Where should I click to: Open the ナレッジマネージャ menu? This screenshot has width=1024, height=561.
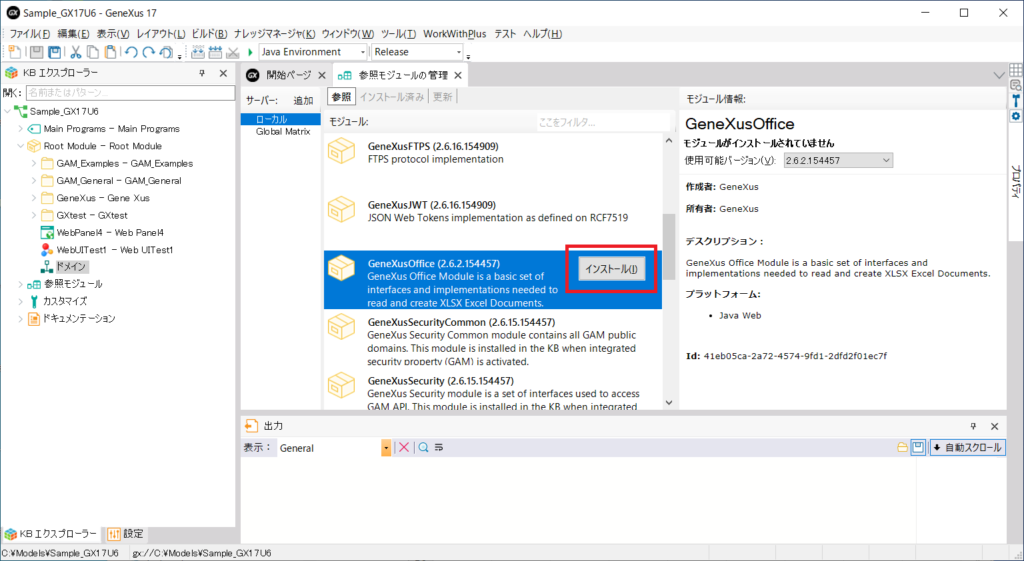pos(275,34)
